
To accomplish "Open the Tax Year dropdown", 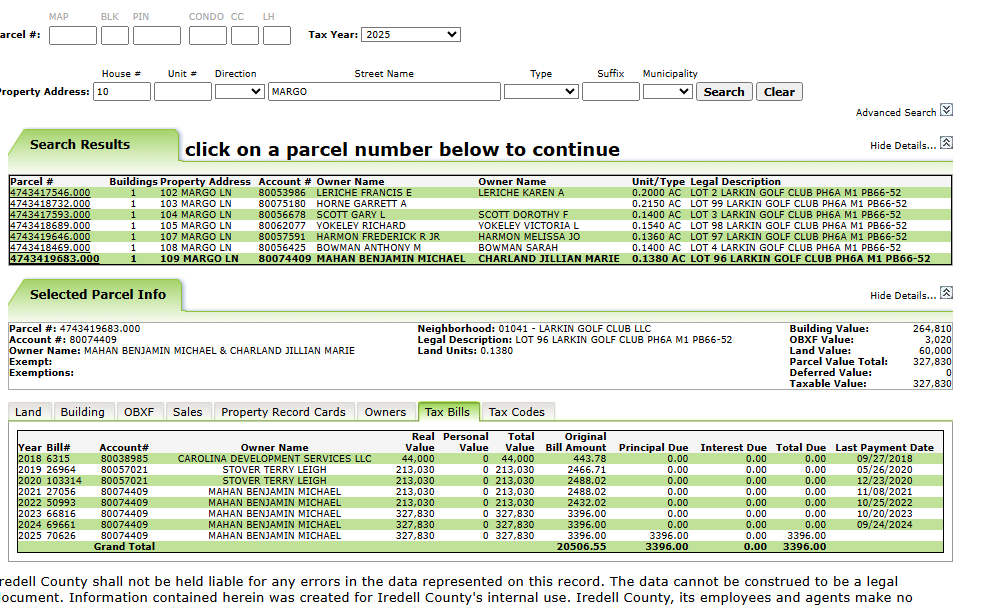I will coord(410,35).
